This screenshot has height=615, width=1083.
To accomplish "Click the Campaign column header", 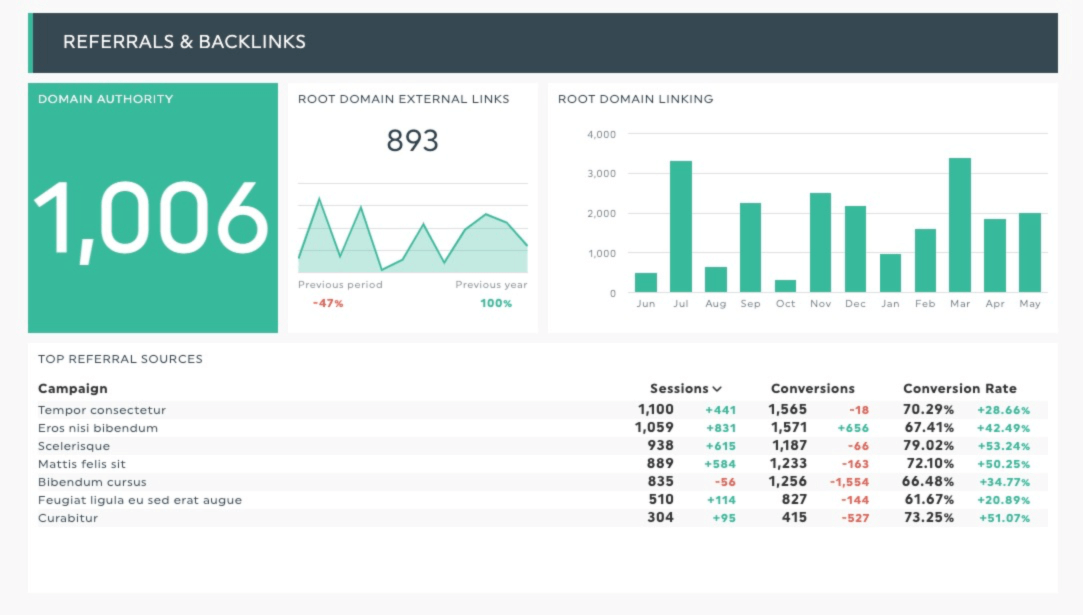I will [73, 388].
